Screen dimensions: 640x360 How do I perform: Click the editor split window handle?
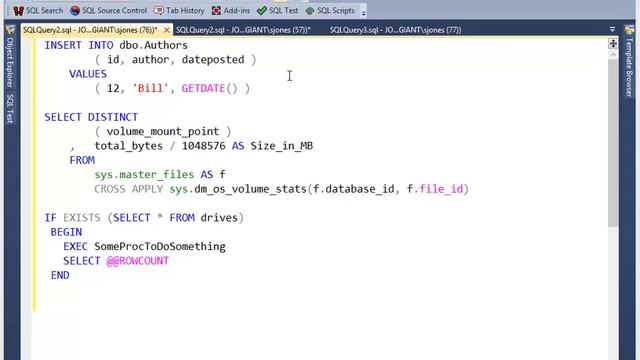[x=613, y=43]
